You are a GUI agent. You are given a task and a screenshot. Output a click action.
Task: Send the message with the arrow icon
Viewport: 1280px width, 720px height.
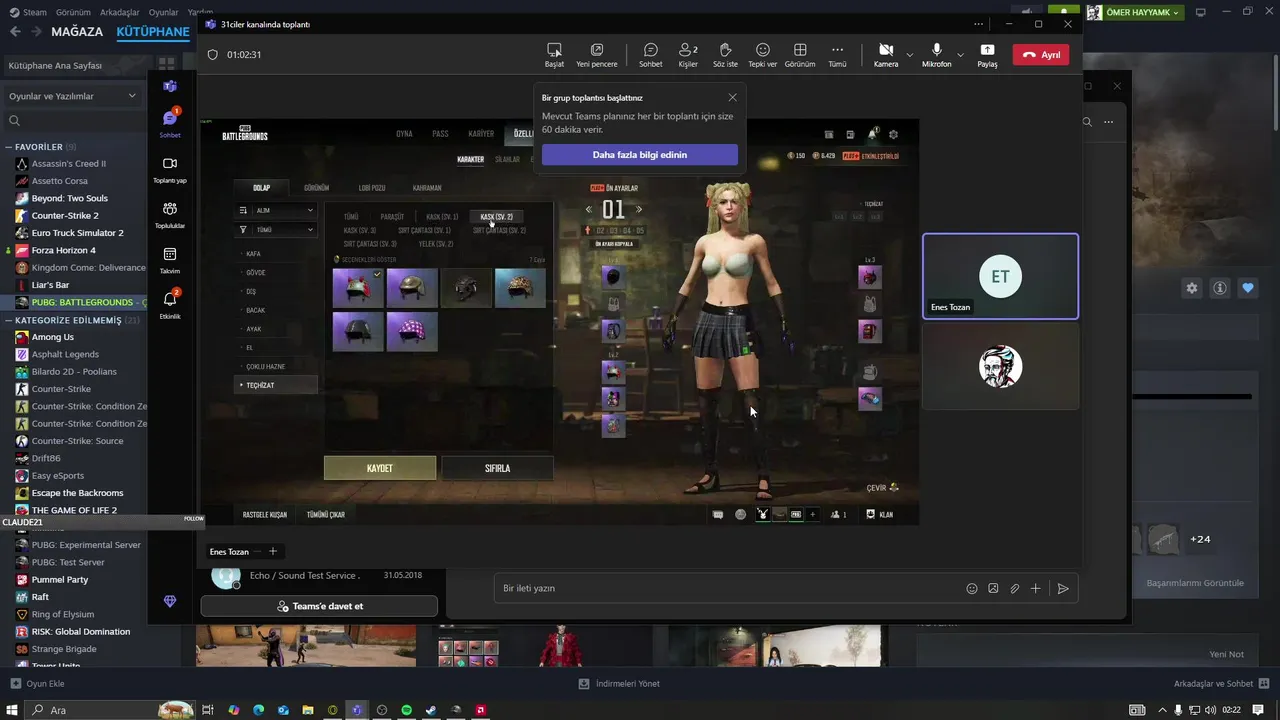(1063, 589)
